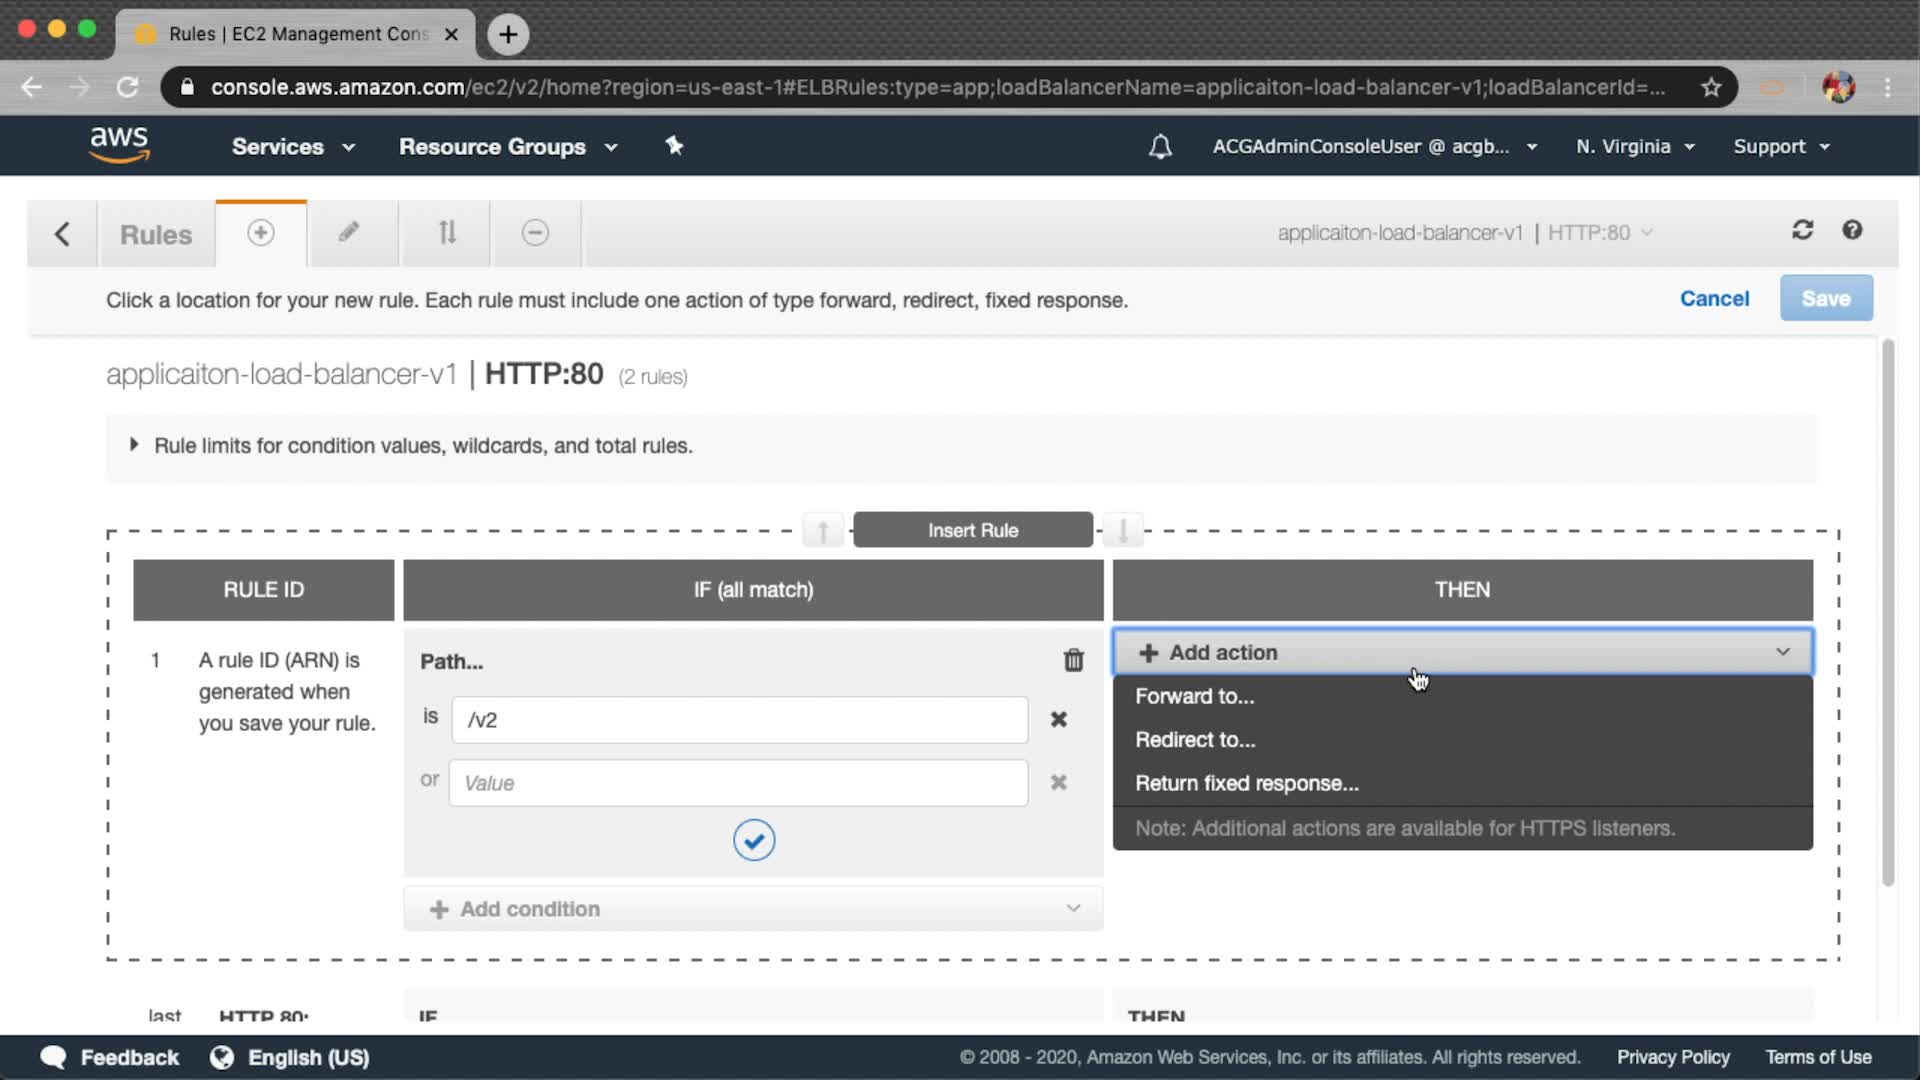This screenshot has width=1920, height=1080.
Task: Open the Add condition dropdown
Action: [753, 909]
